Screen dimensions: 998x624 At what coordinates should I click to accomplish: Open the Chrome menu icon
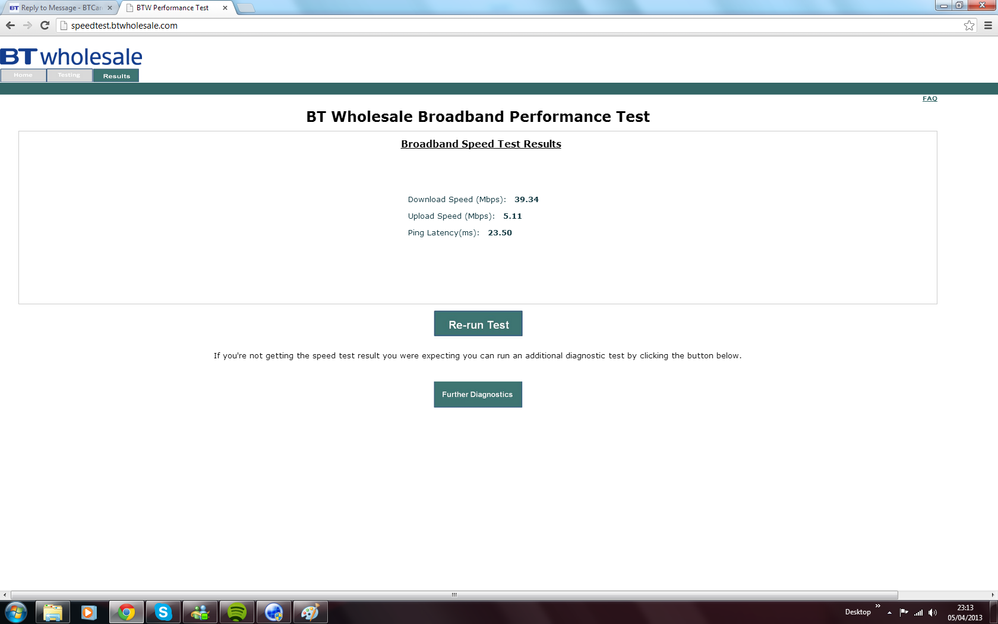coord(988,25)
